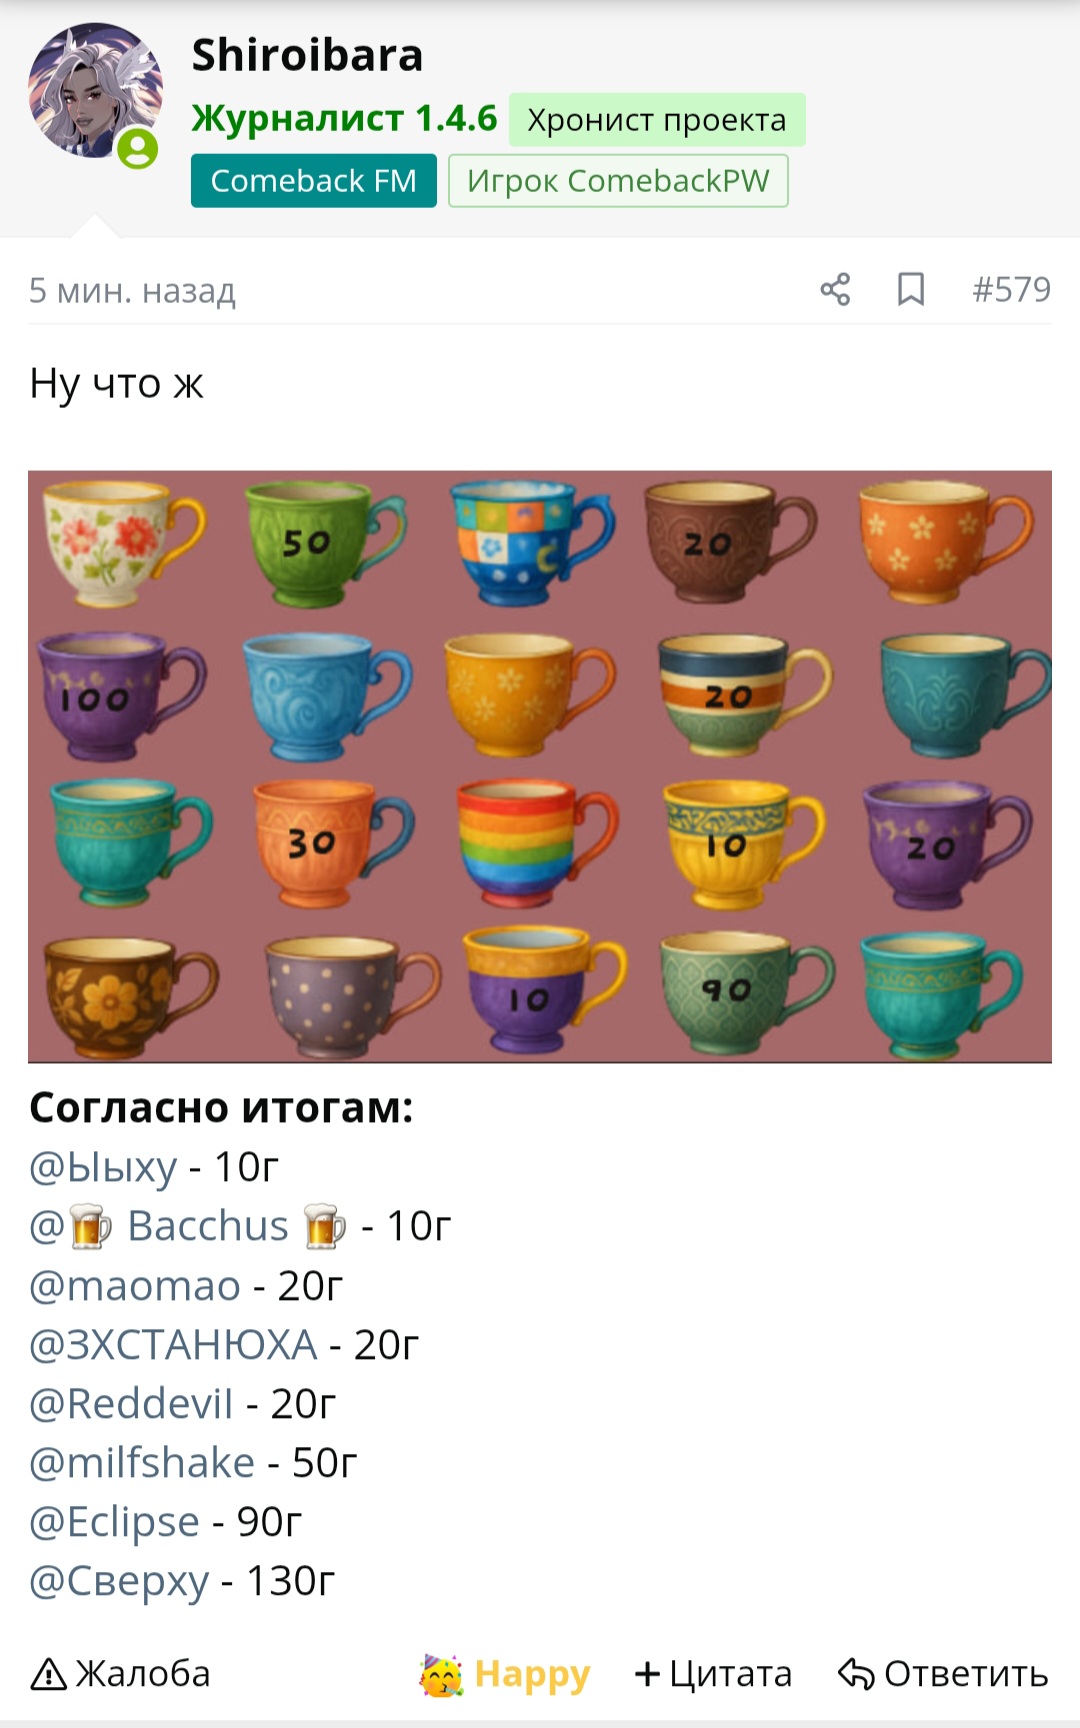The width and height of the screenshot is (1080, 1728).
Task: Open Shiroibara's avatar picture
Action: click(x=96, y=92)
